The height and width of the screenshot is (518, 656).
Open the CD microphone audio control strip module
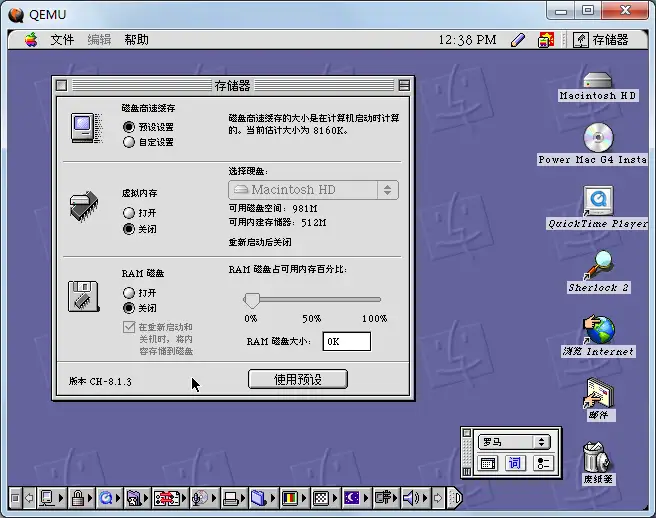[x=200, y=498]
